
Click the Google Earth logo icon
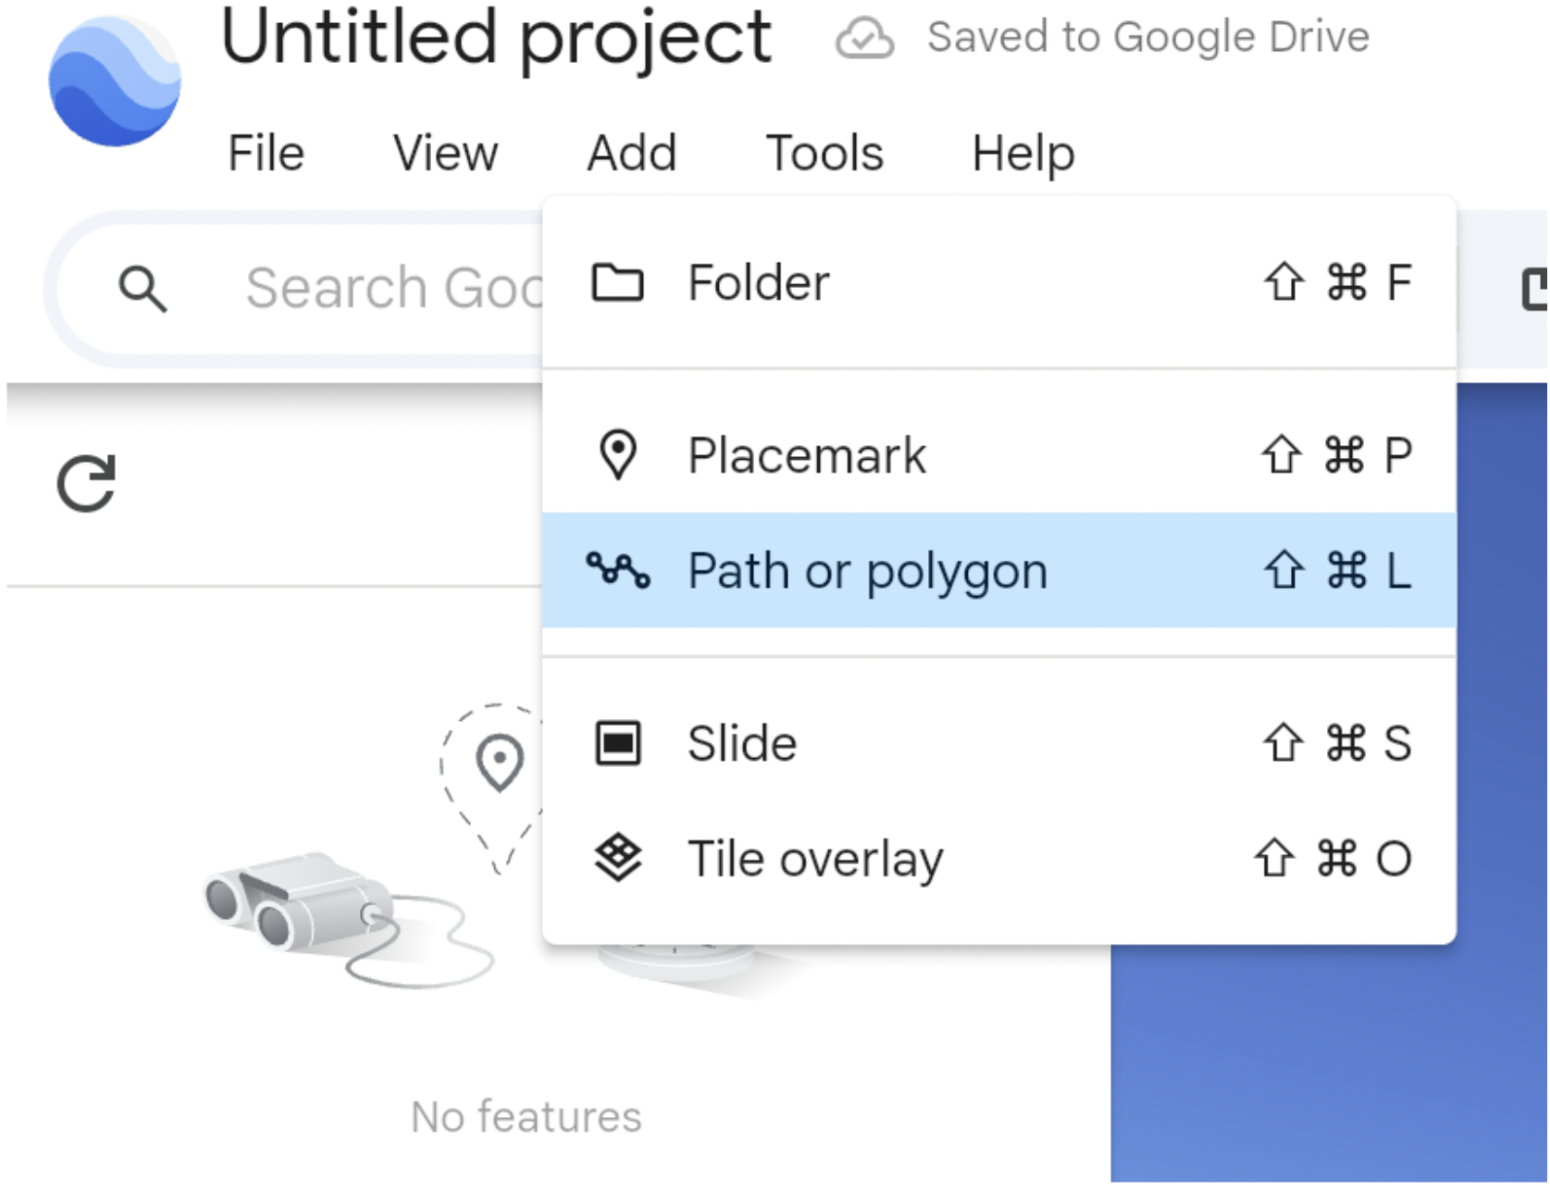pyautogui.click(x=114, y=80)
